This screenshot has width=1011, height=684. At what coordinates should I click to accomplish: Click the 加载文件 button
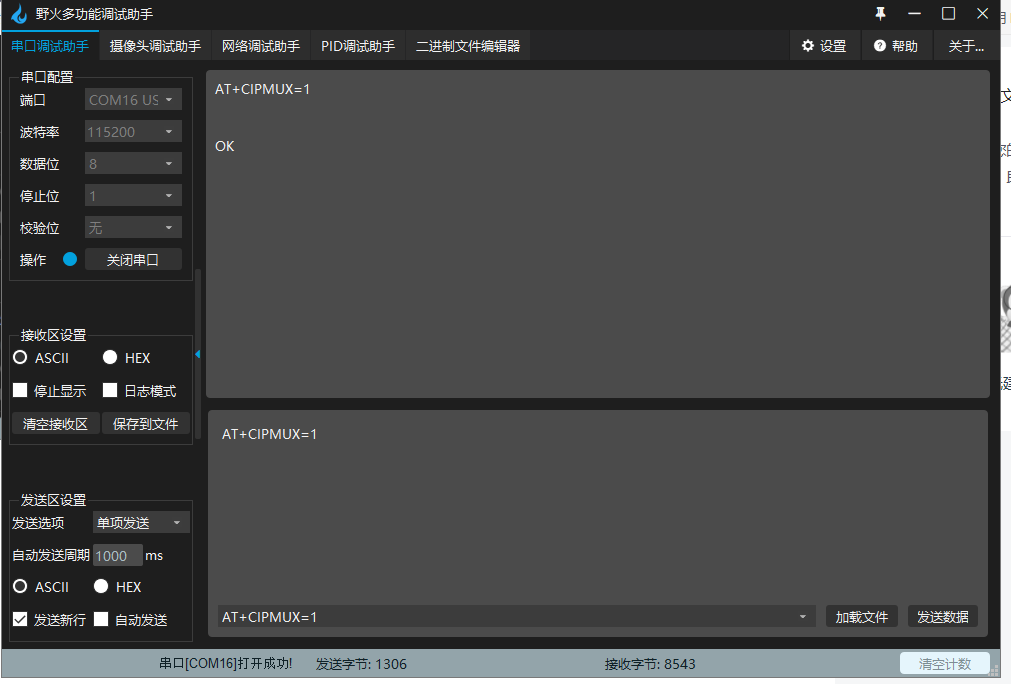pyautogui.click(x=861, y=616)
